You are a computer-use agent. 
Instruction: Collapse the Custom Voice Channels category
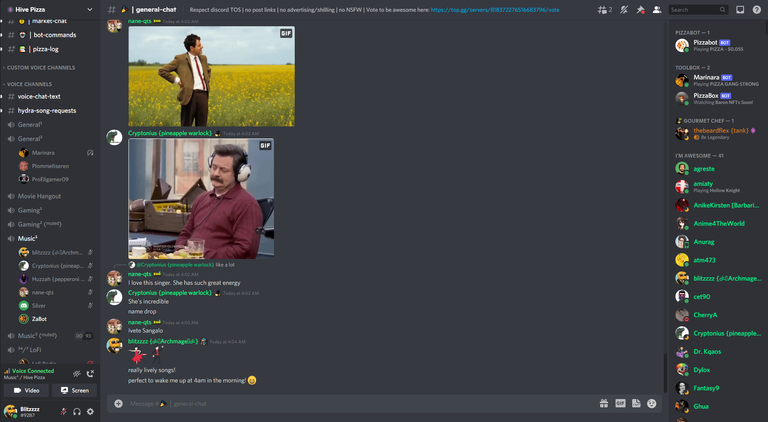click(39, 68)
